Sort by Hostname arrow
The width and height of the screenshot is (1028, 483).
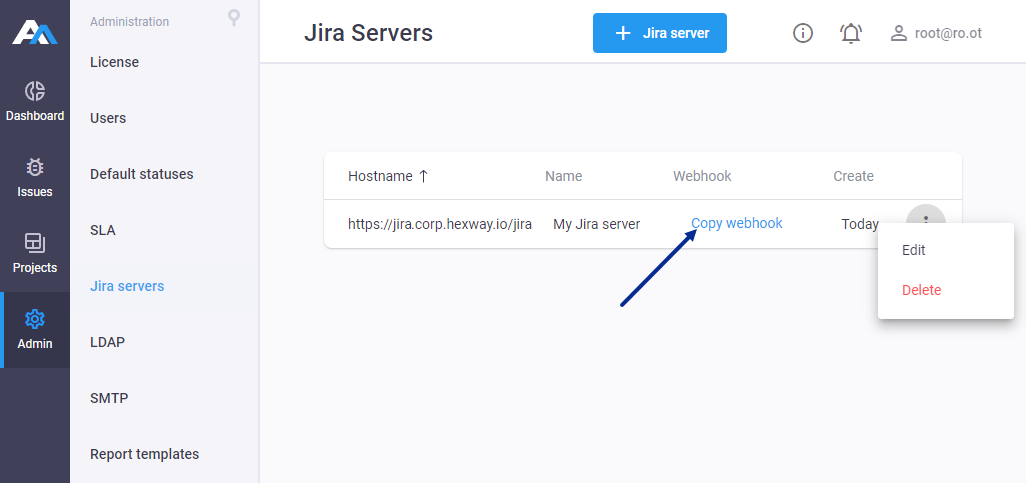point(424,176)
